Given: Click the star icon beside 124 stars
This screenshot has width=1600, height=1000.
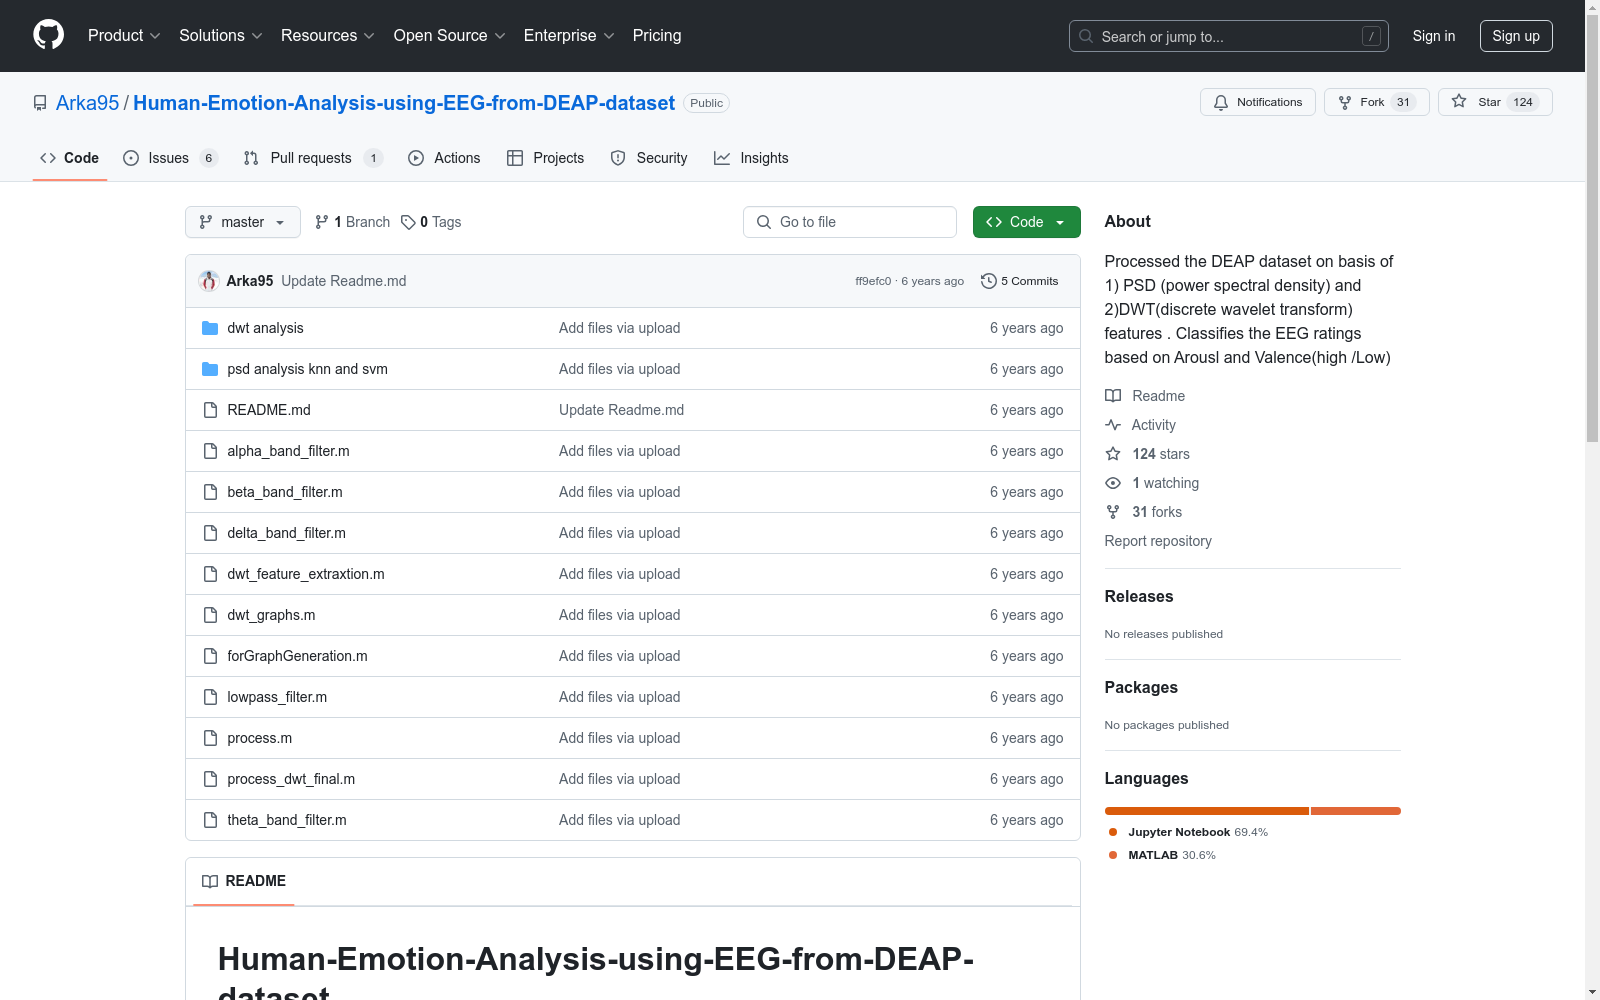Looking at the screenshot, I should (1113, 454).
